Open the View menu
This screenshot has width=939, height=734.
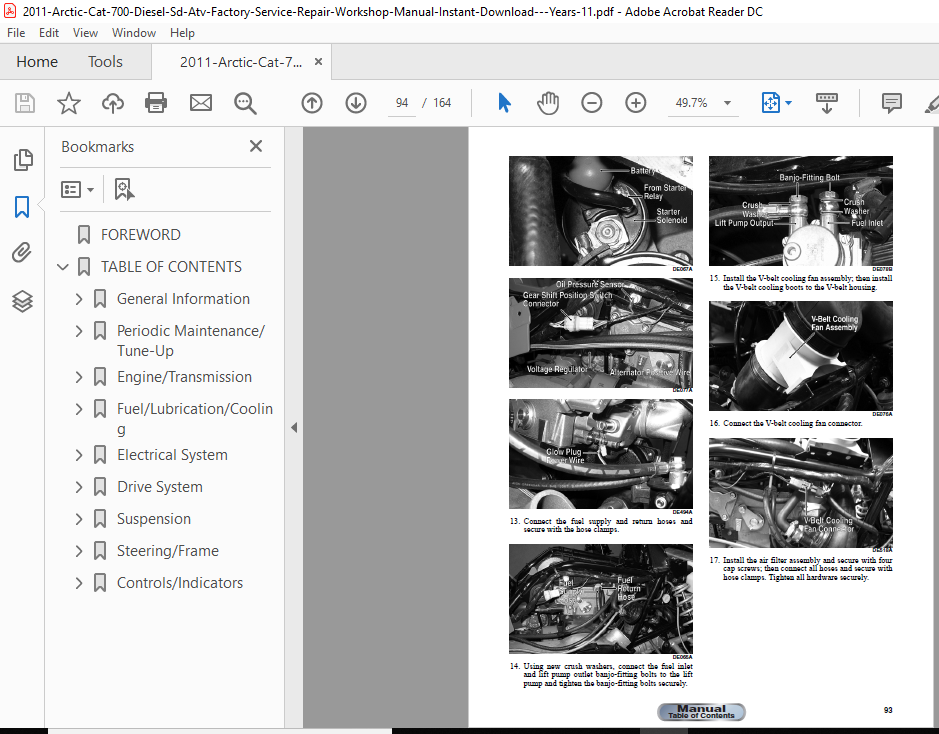click(x=85, y=33)
